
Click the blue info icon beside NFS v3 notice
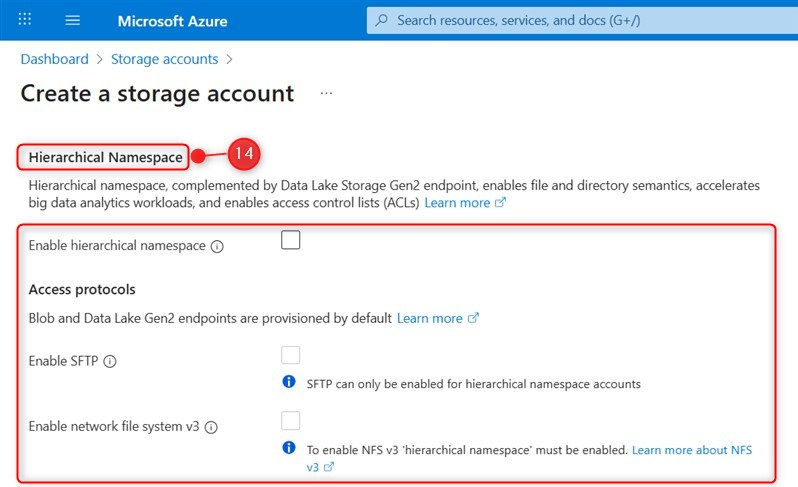coord(289,448)
